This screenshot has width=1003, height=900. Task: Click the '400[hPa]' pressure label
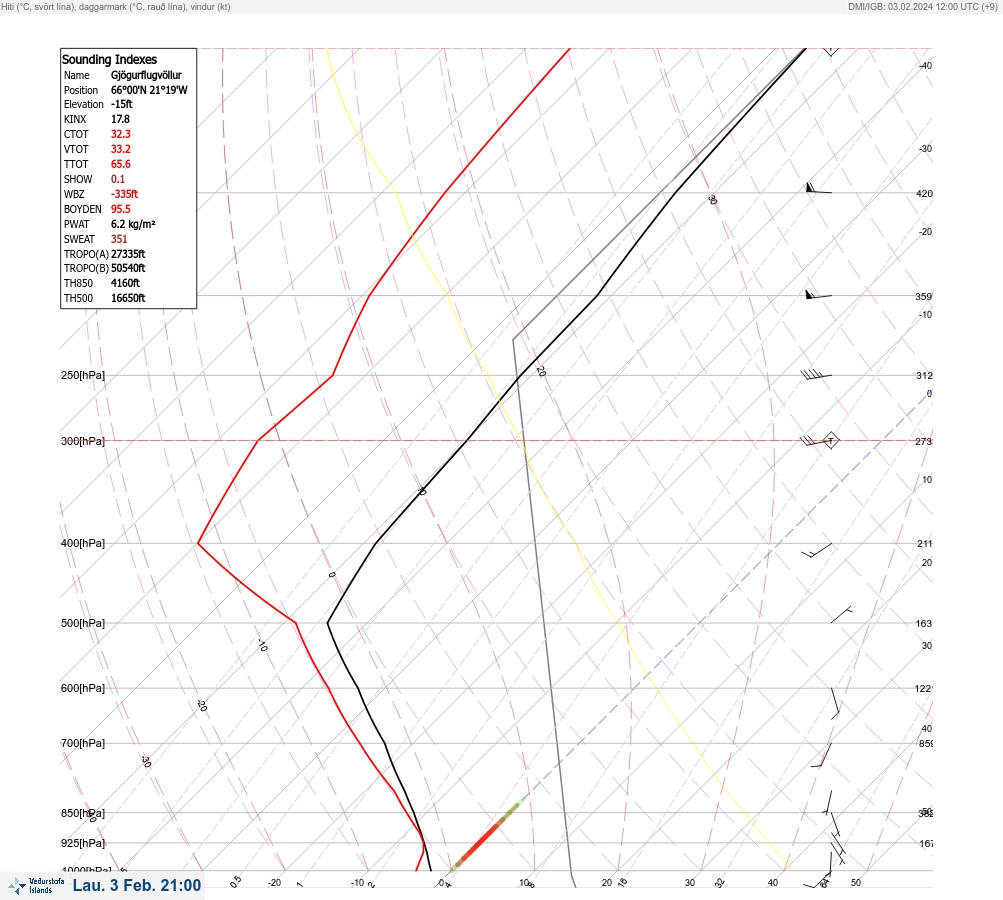tap(83, 543)
